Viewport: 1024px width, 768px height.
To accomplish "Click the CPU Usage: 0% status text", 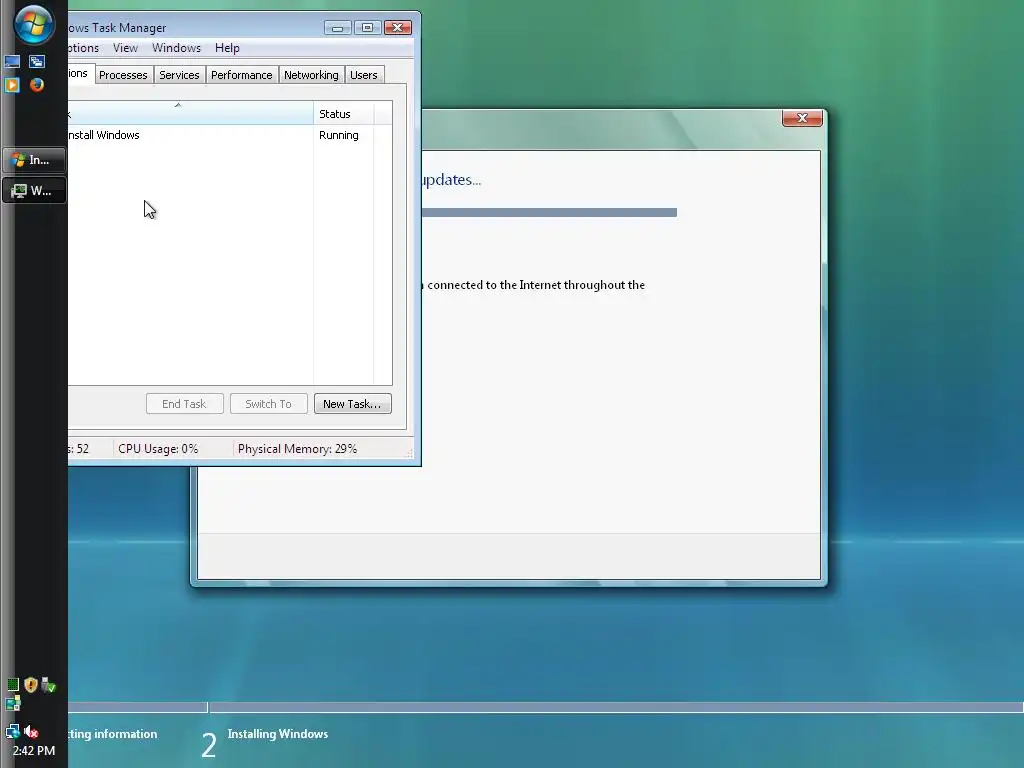I will pyautogui.click(x=158, y=449).
